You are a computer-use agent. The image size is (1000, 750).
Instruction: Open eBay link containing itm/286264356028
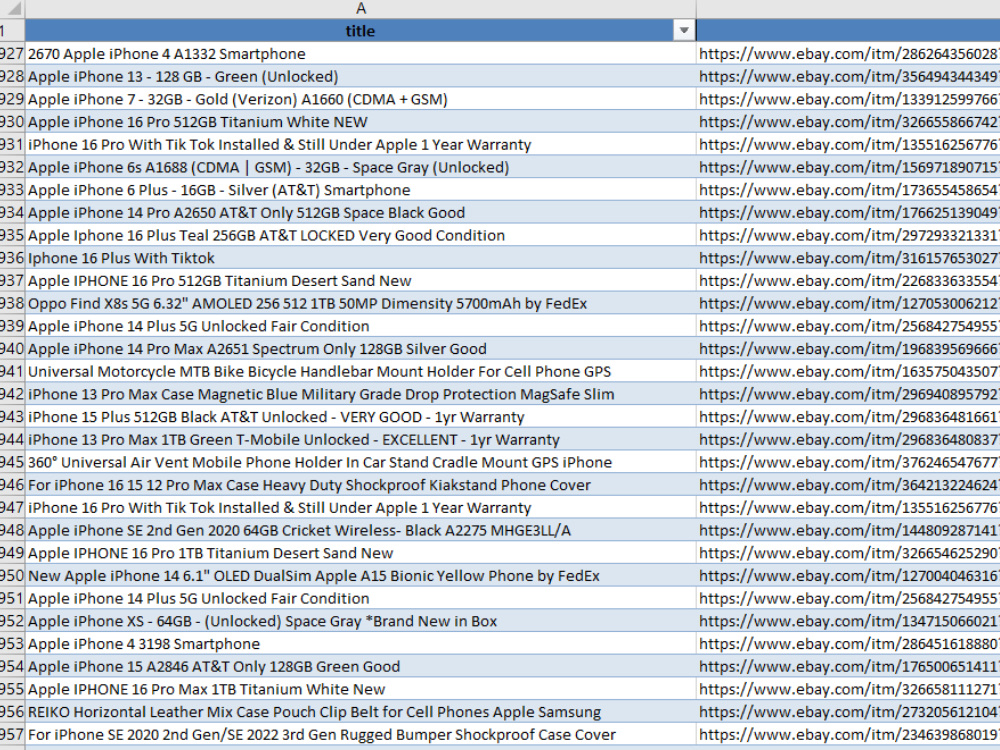click(848, 54)
